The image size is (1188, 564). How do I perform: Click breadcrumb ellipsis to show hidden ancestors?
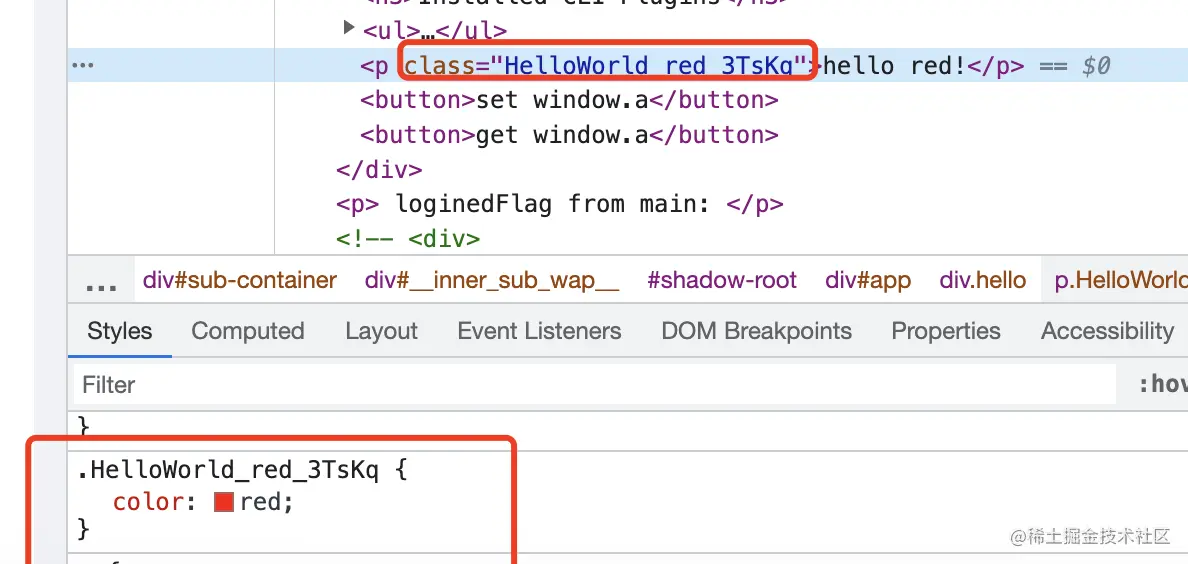point(101,282)
